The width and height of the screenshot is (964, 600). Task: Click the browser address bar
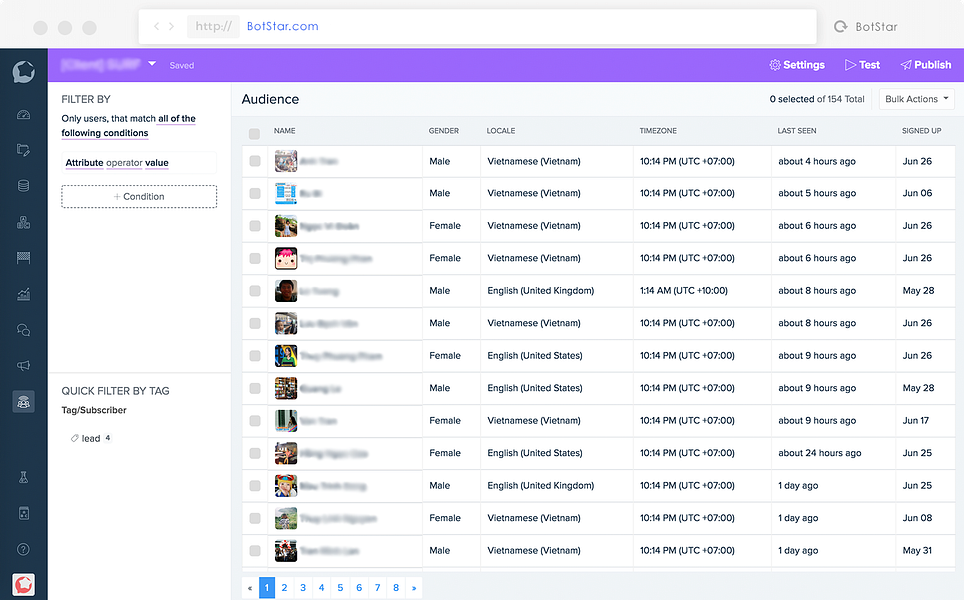point(477,26)
